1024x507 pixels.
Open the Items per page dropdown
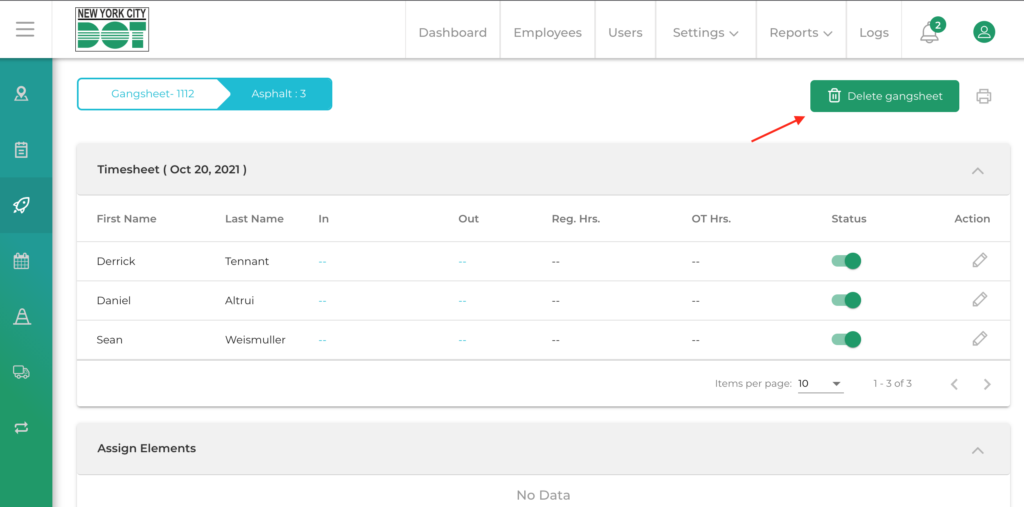click(x=820, y=384)
